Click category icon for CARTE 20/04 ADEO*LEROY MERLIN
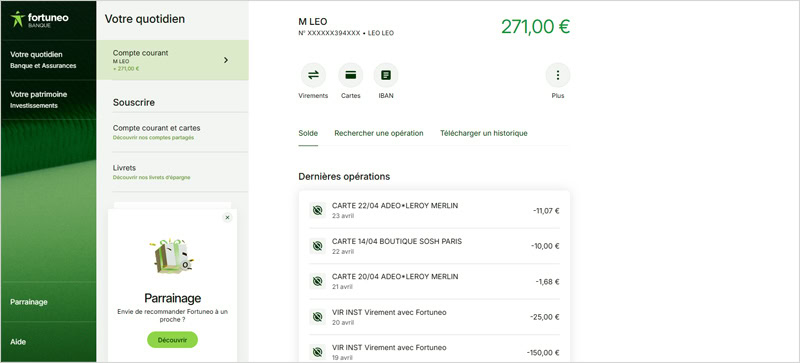Viewport: 800px width, 363px height. (317, 281)
